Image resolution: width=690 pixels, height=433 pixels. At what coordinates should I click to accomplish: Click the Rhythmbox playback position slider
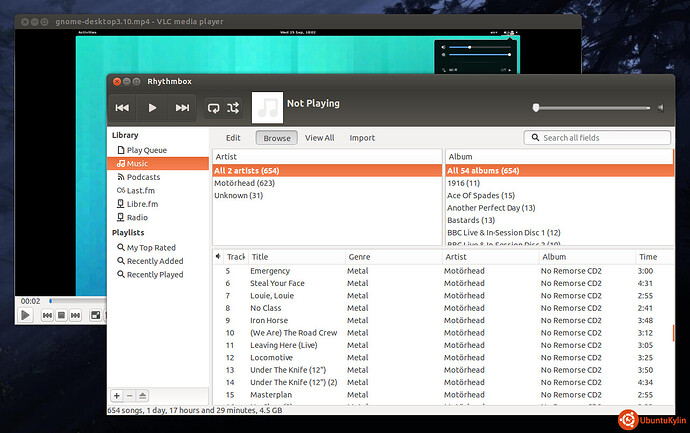[590, 107]
